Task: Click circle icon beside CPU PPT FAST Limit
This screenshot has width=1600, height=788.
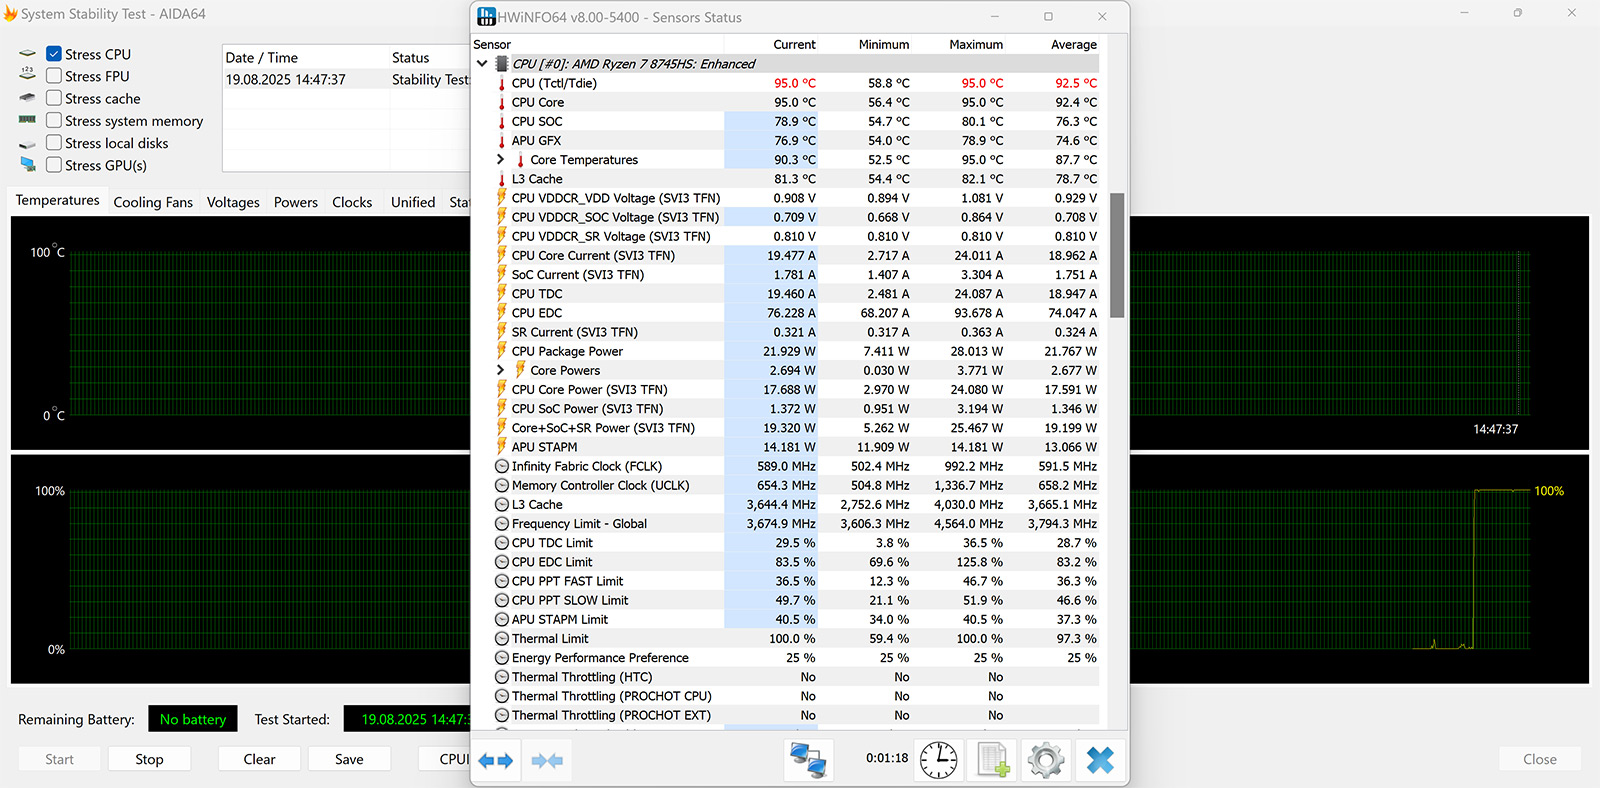Action: coord(502,581)
